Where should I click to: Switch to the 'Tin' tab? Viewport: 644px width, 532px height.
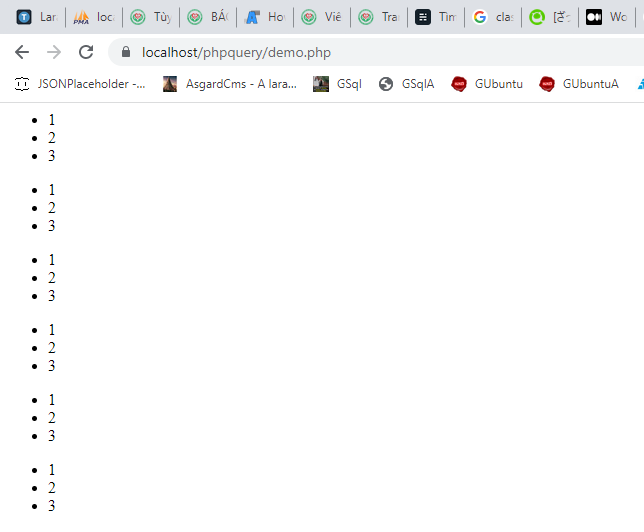point(436,17)
